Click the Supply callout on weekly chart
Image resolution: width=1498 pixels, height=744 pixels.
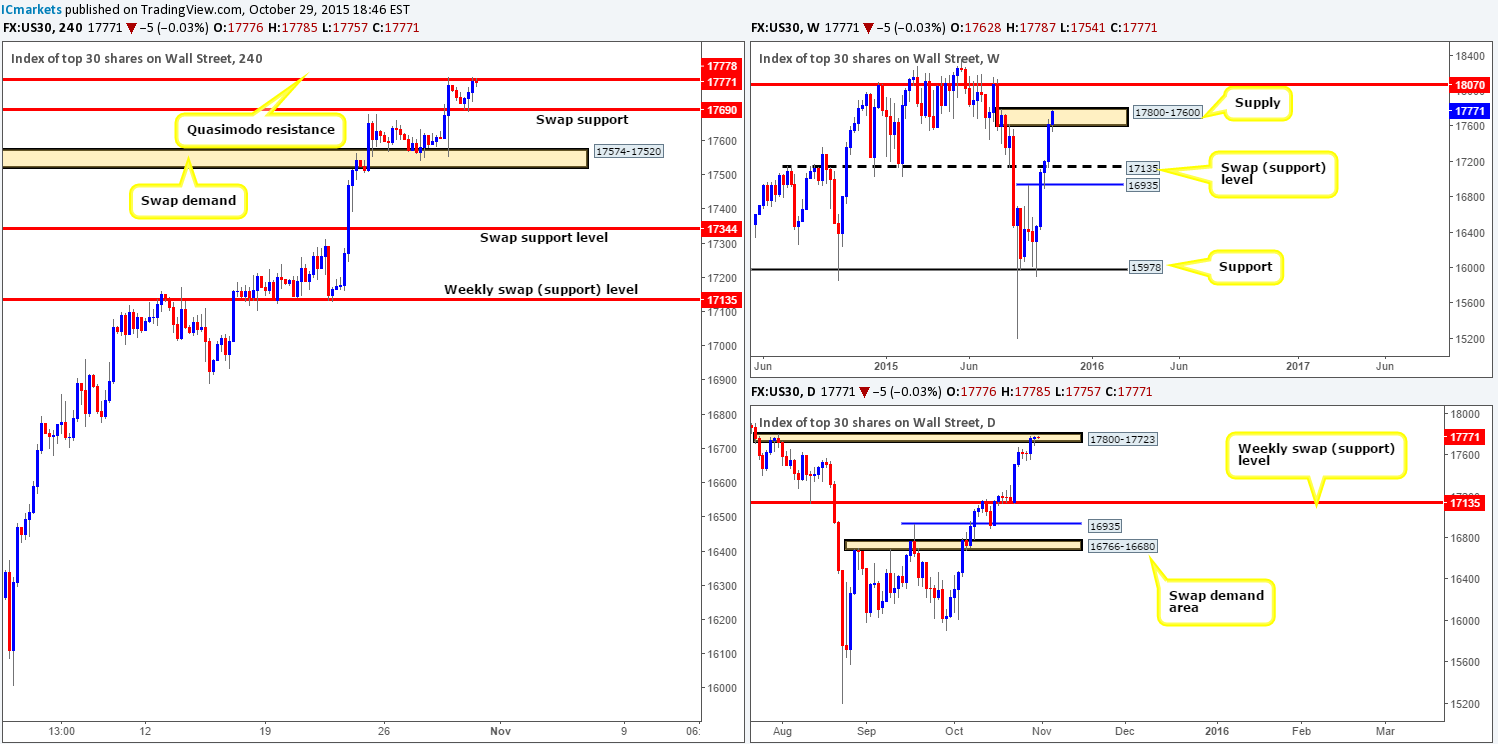click(1259, 103)
